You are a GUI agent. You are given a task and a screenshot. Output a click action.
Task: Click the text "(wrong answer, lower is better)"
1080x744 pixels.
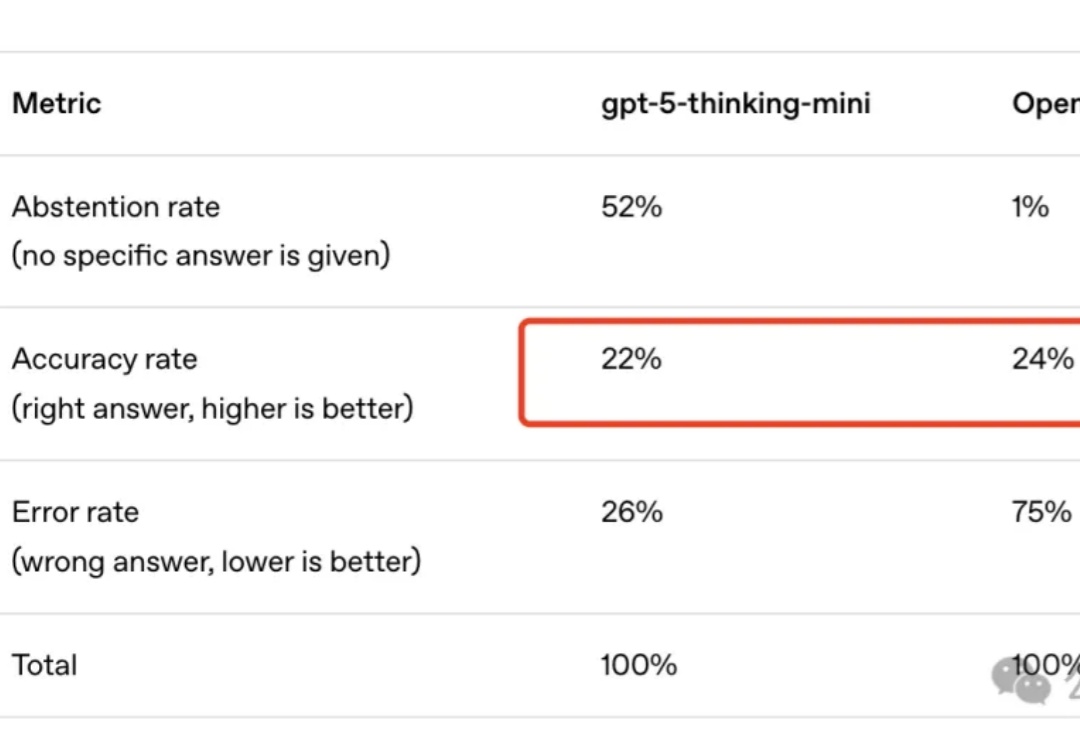[x=216, y=561]
